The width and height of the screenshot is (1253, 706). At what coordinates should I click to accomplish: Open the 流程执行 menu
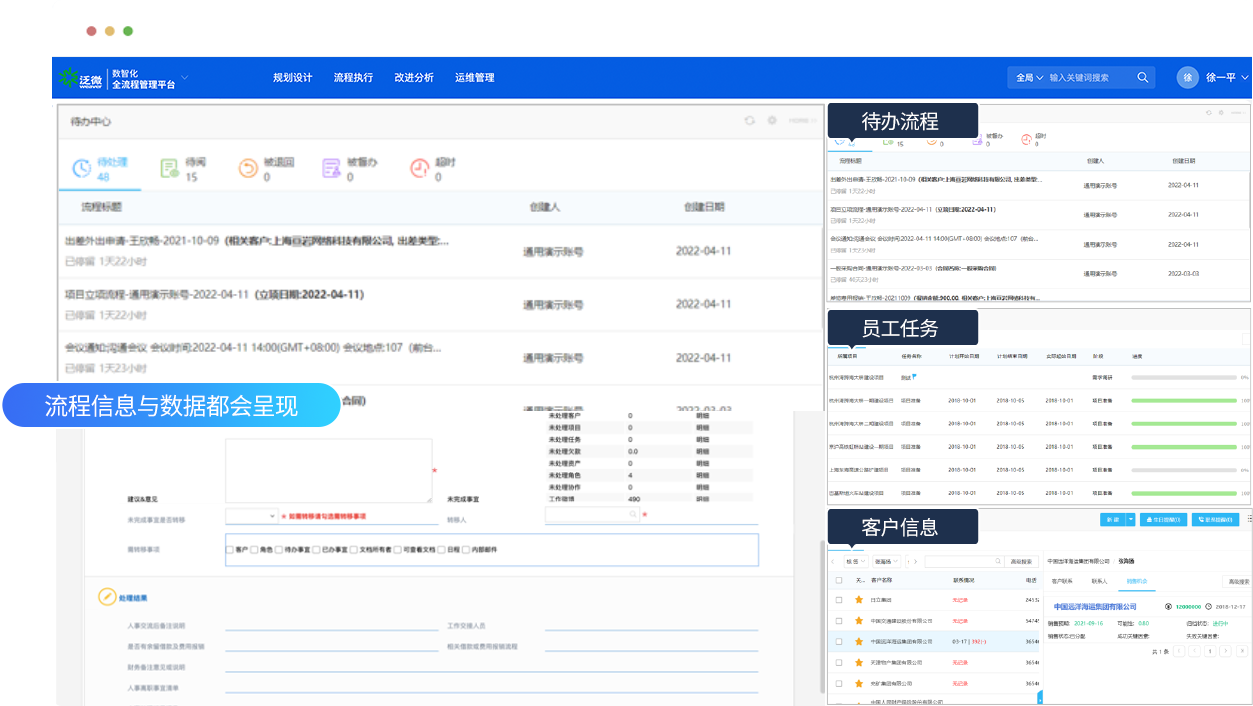click(x=353, y=78)
